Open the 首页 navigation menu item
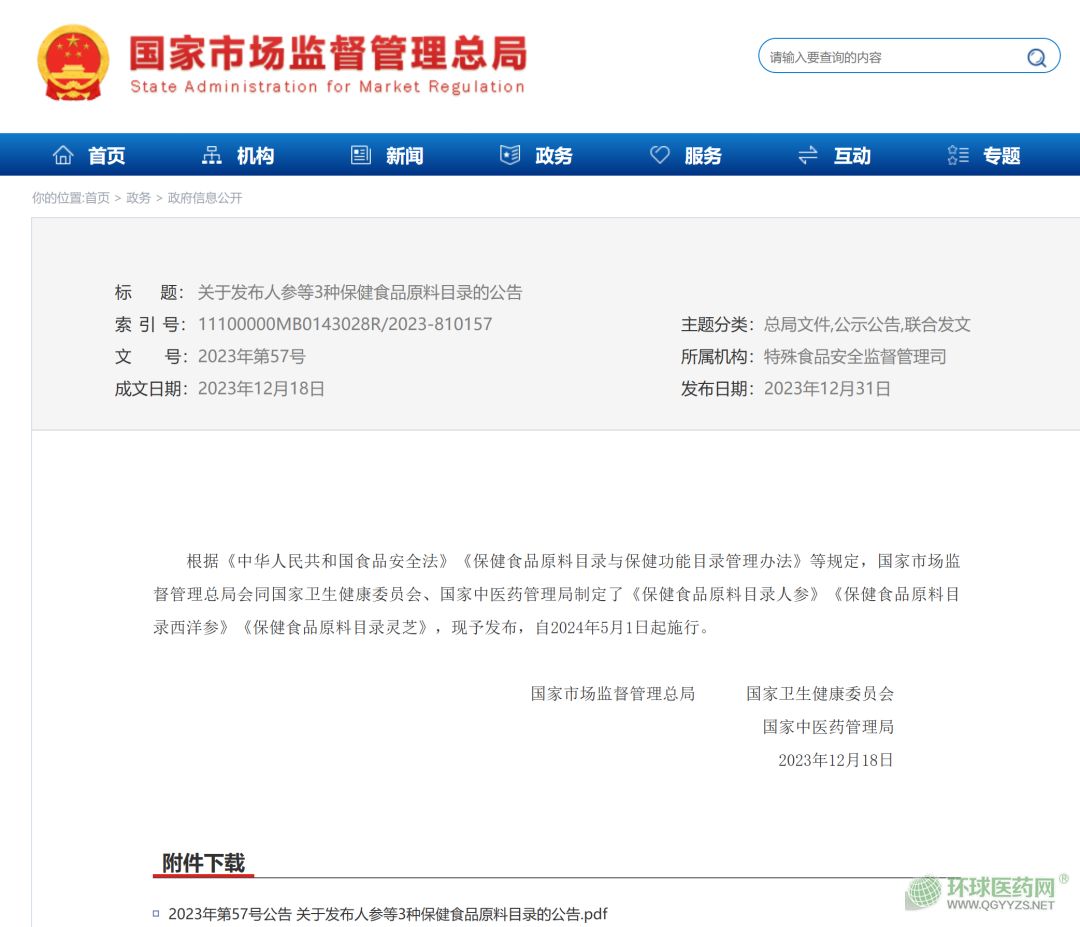The width and height of the screenshot is (1080, 927). point(107,156)
